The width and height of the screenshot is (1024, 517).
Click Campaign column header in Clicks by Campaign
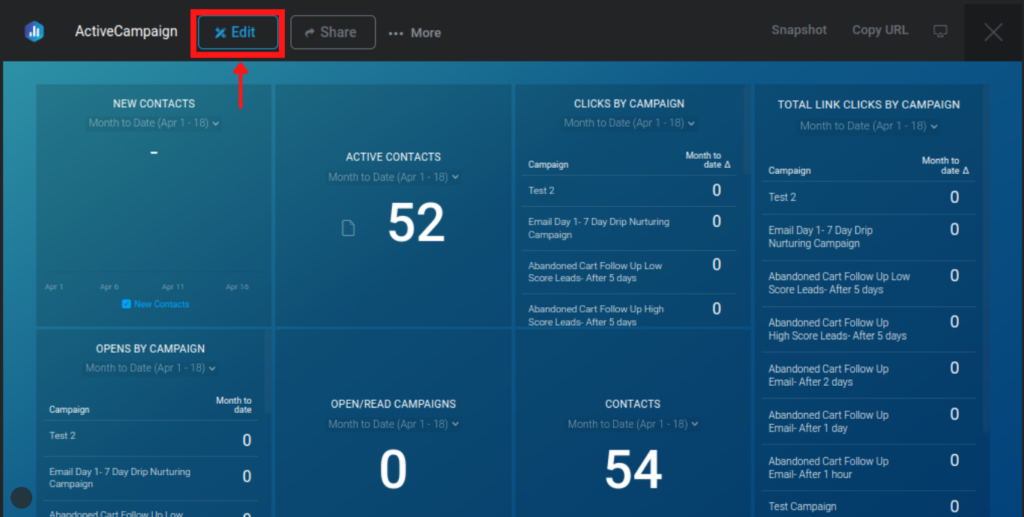(548, 164)
